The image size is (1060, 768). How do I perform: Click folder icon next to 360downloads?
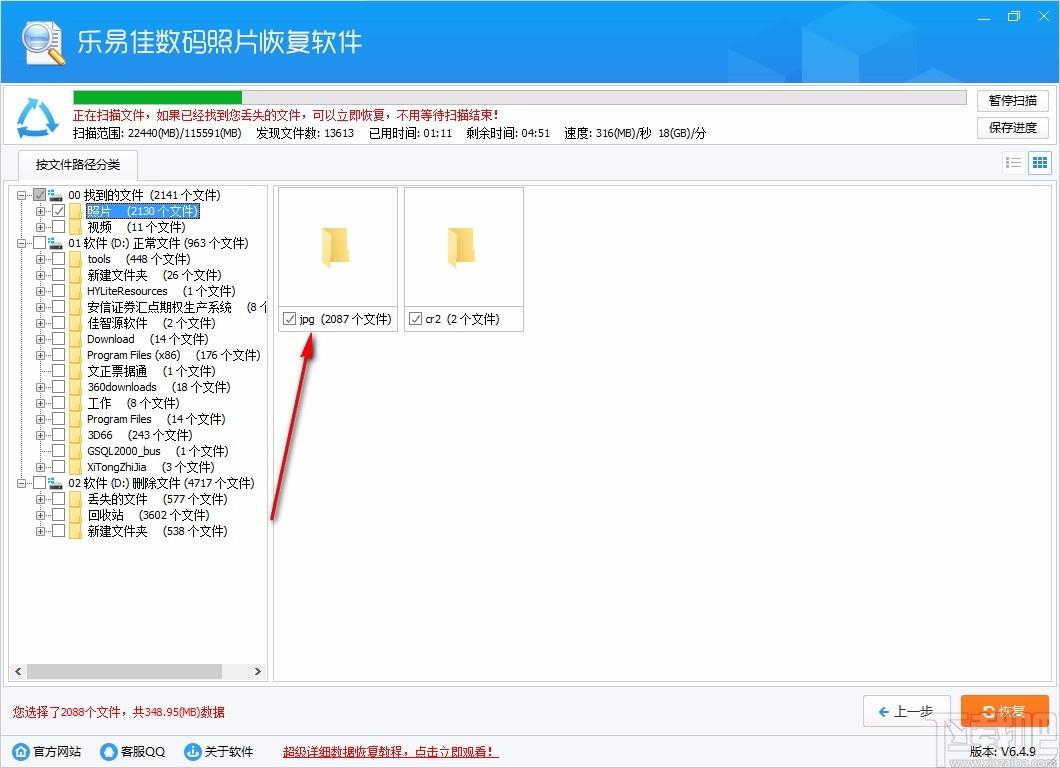pyautogui.click(x=75, y=387)
